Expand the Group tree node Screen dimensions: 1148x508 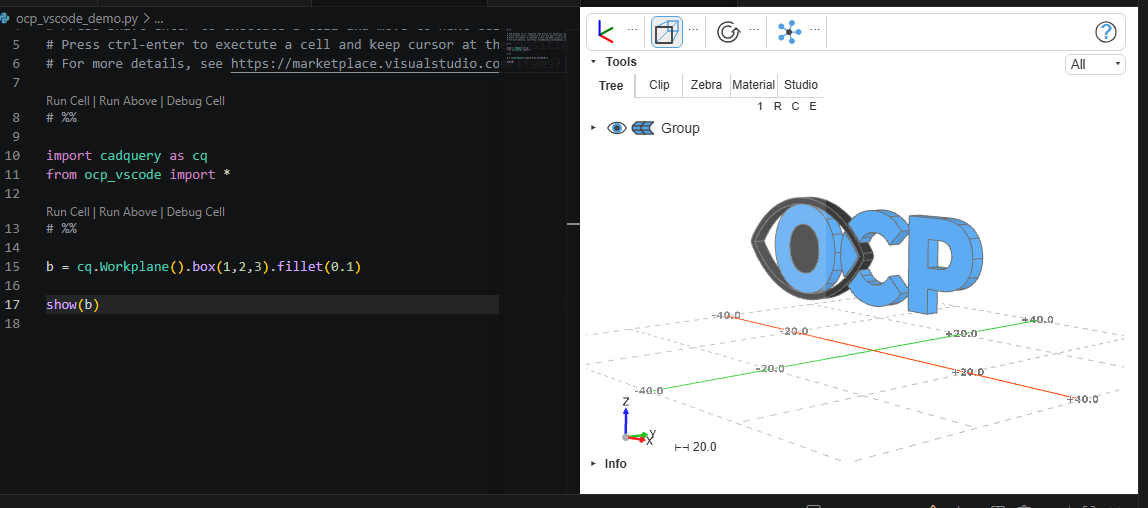pos(594,128)
